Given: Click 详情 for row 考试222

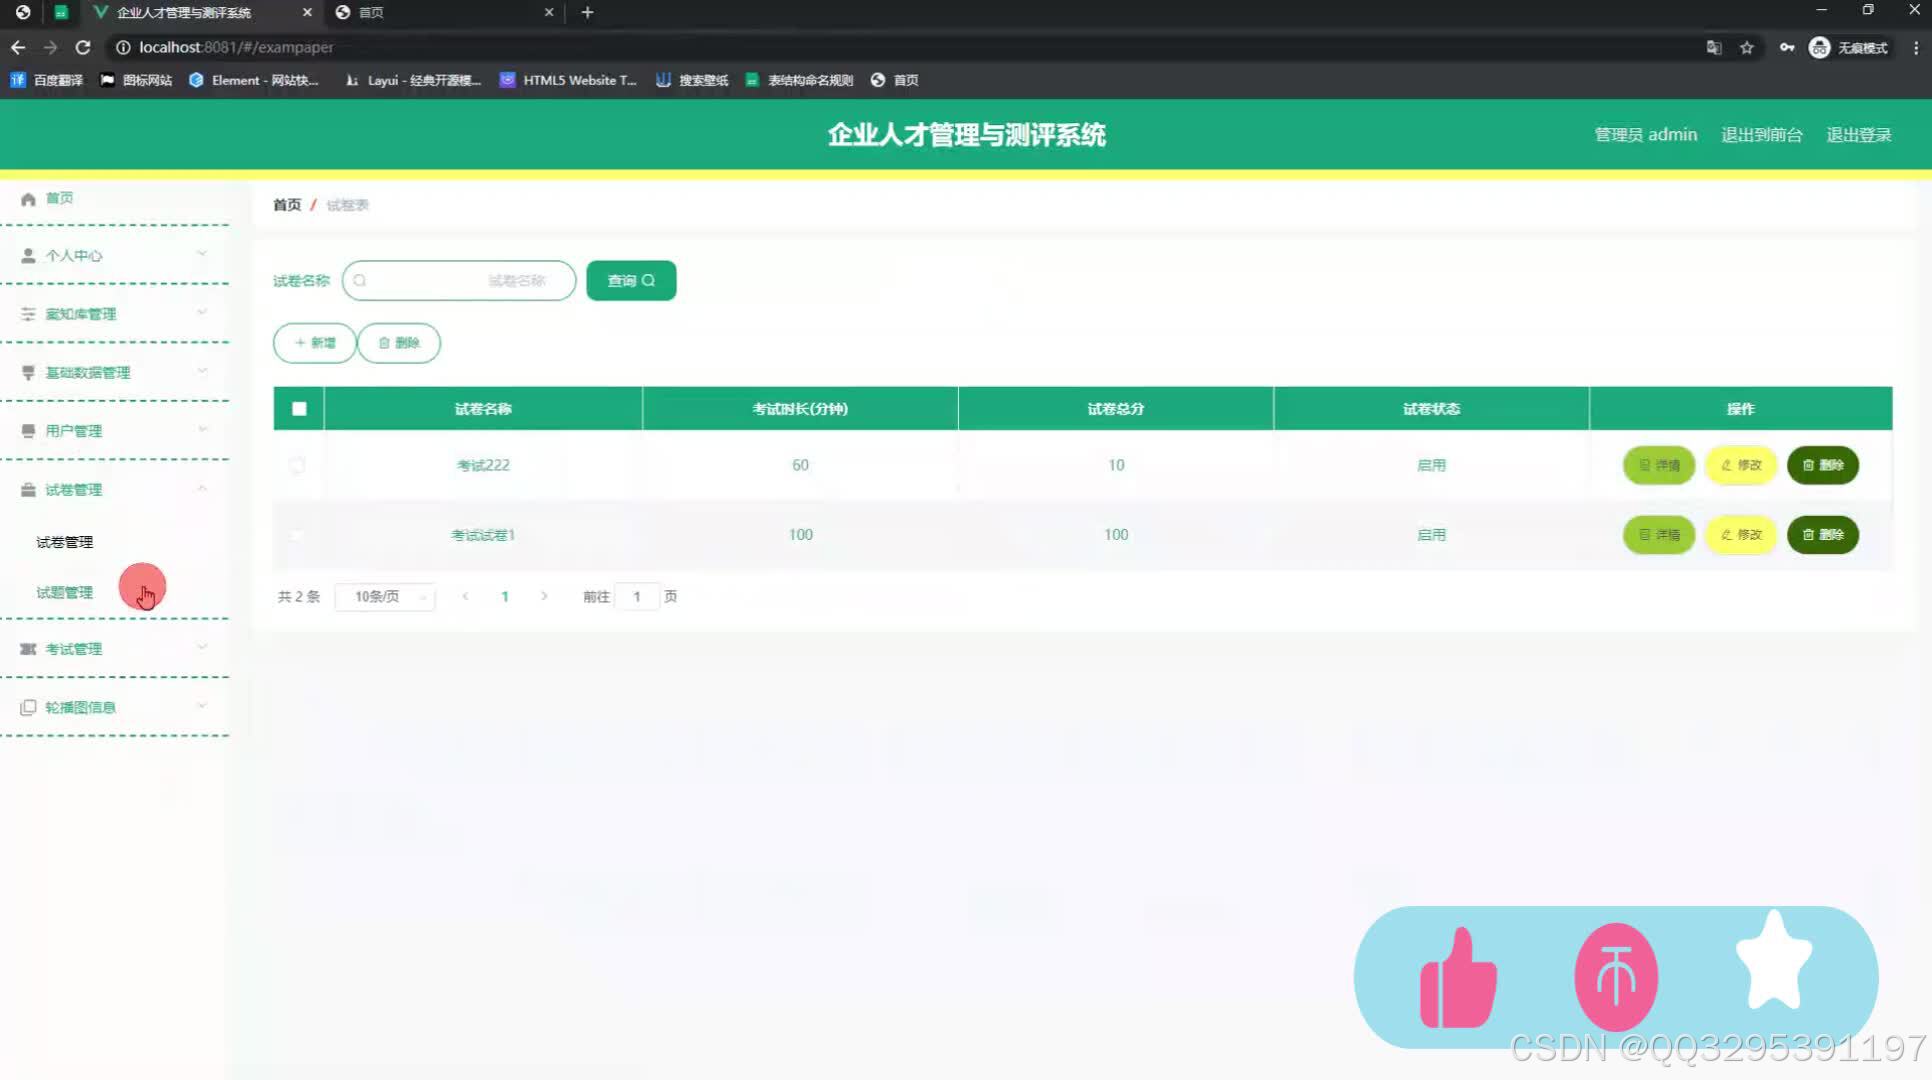Looking at the screenshot, I should (x=1659, y=465).
